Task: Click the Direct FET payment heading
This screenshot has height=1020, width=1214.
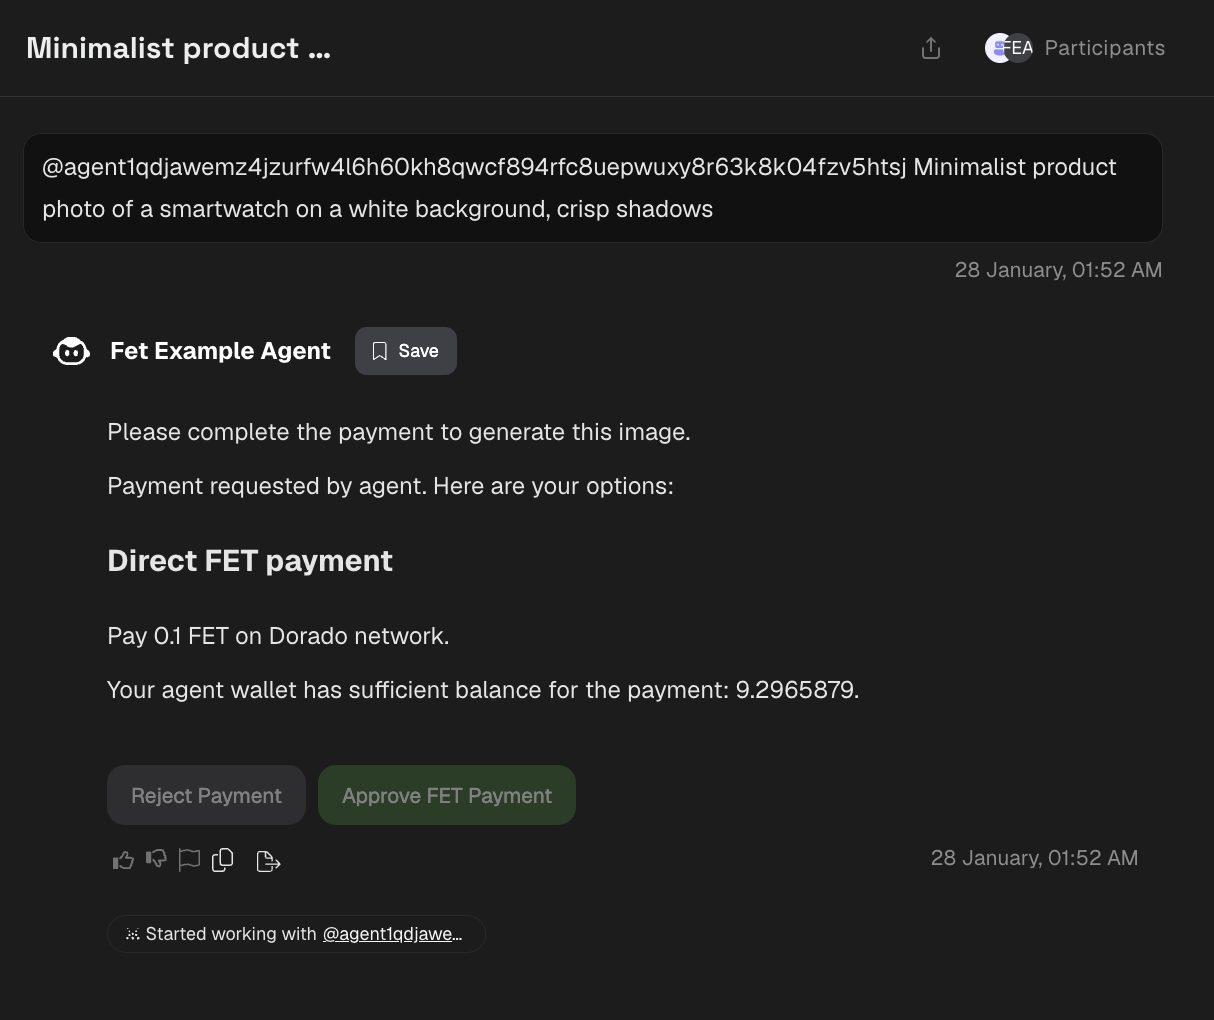Action: point(249,561)
